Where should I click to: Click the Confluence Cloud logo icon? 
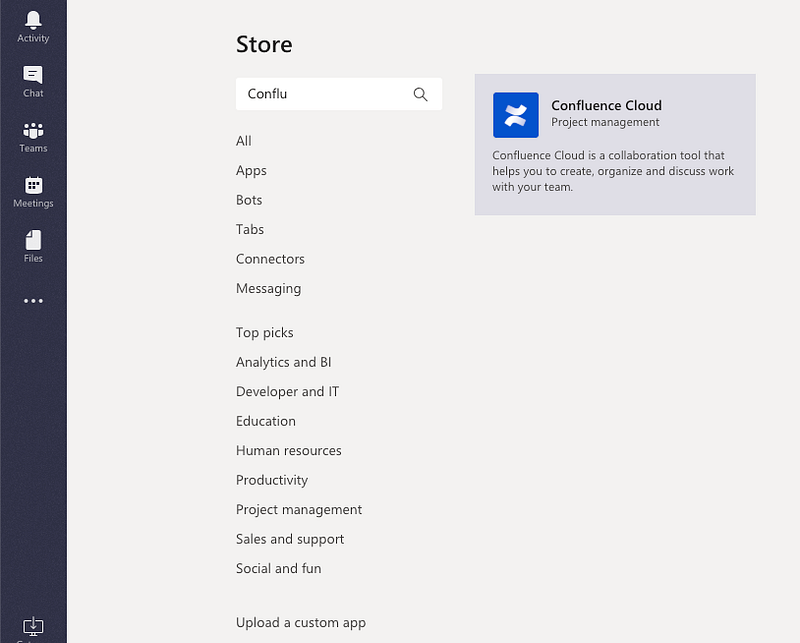pos(515,114)
